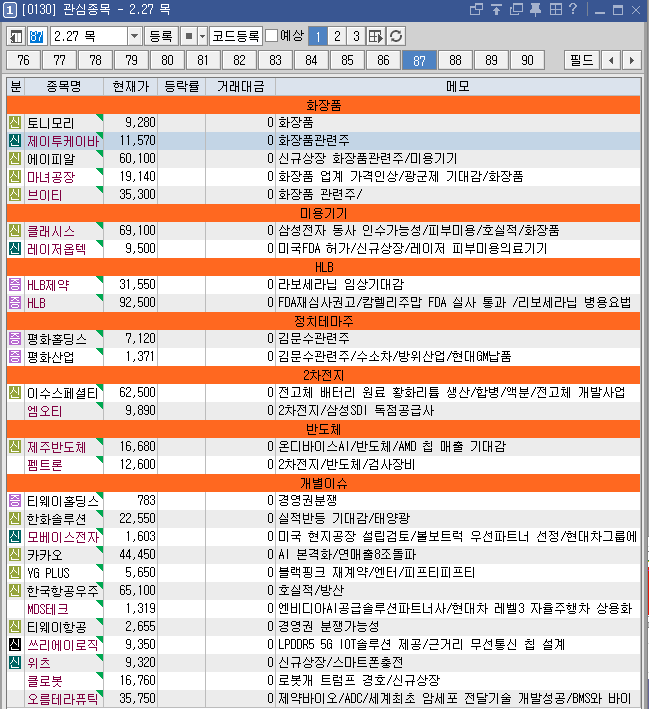Click the 필드 button
The height and width of the screenshot is (709, 649).
pyautogui.click(x=581, y=60)
